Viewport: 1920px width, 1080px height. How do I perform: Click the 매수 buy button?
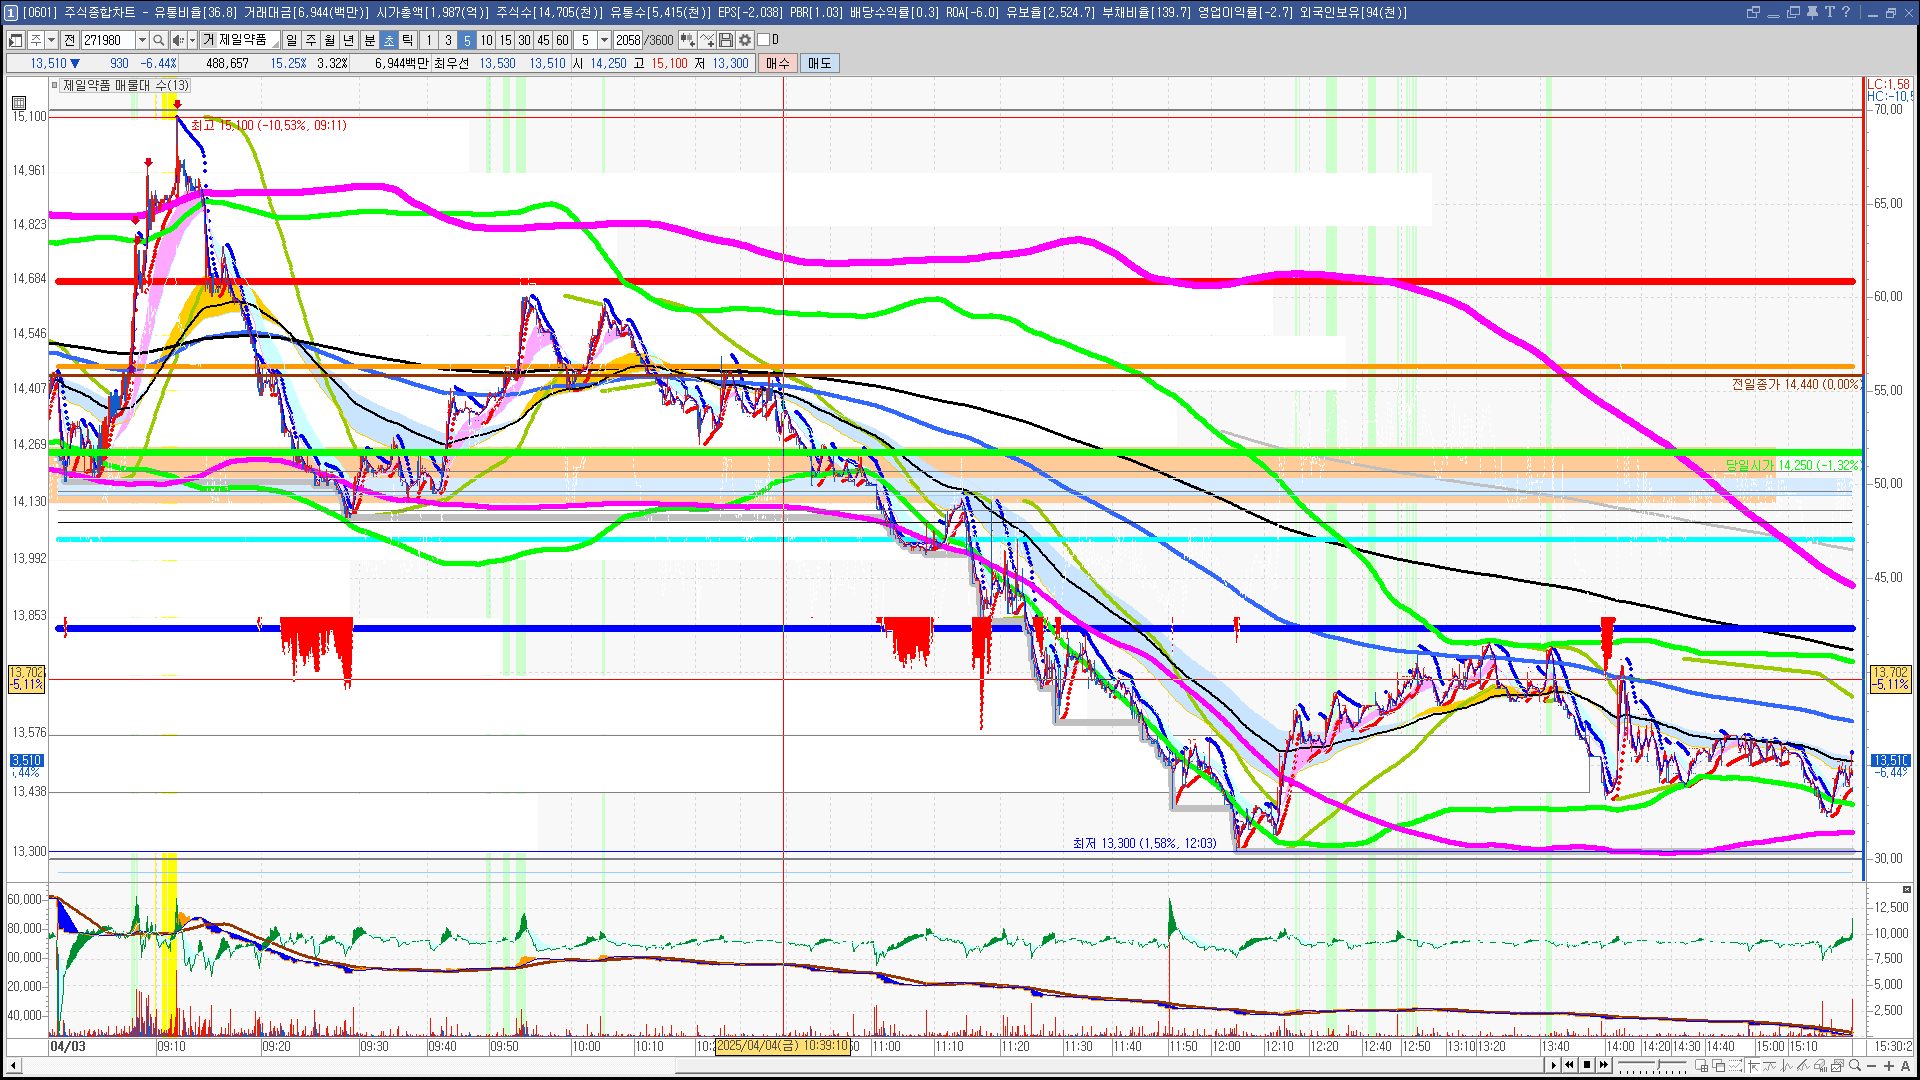click(778, 63)
